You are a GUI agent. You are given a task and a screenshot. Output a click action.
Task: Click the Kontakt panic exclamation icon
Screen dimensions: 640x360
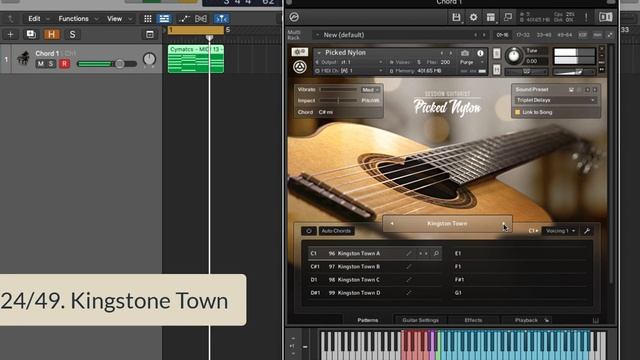coord(586,17)
